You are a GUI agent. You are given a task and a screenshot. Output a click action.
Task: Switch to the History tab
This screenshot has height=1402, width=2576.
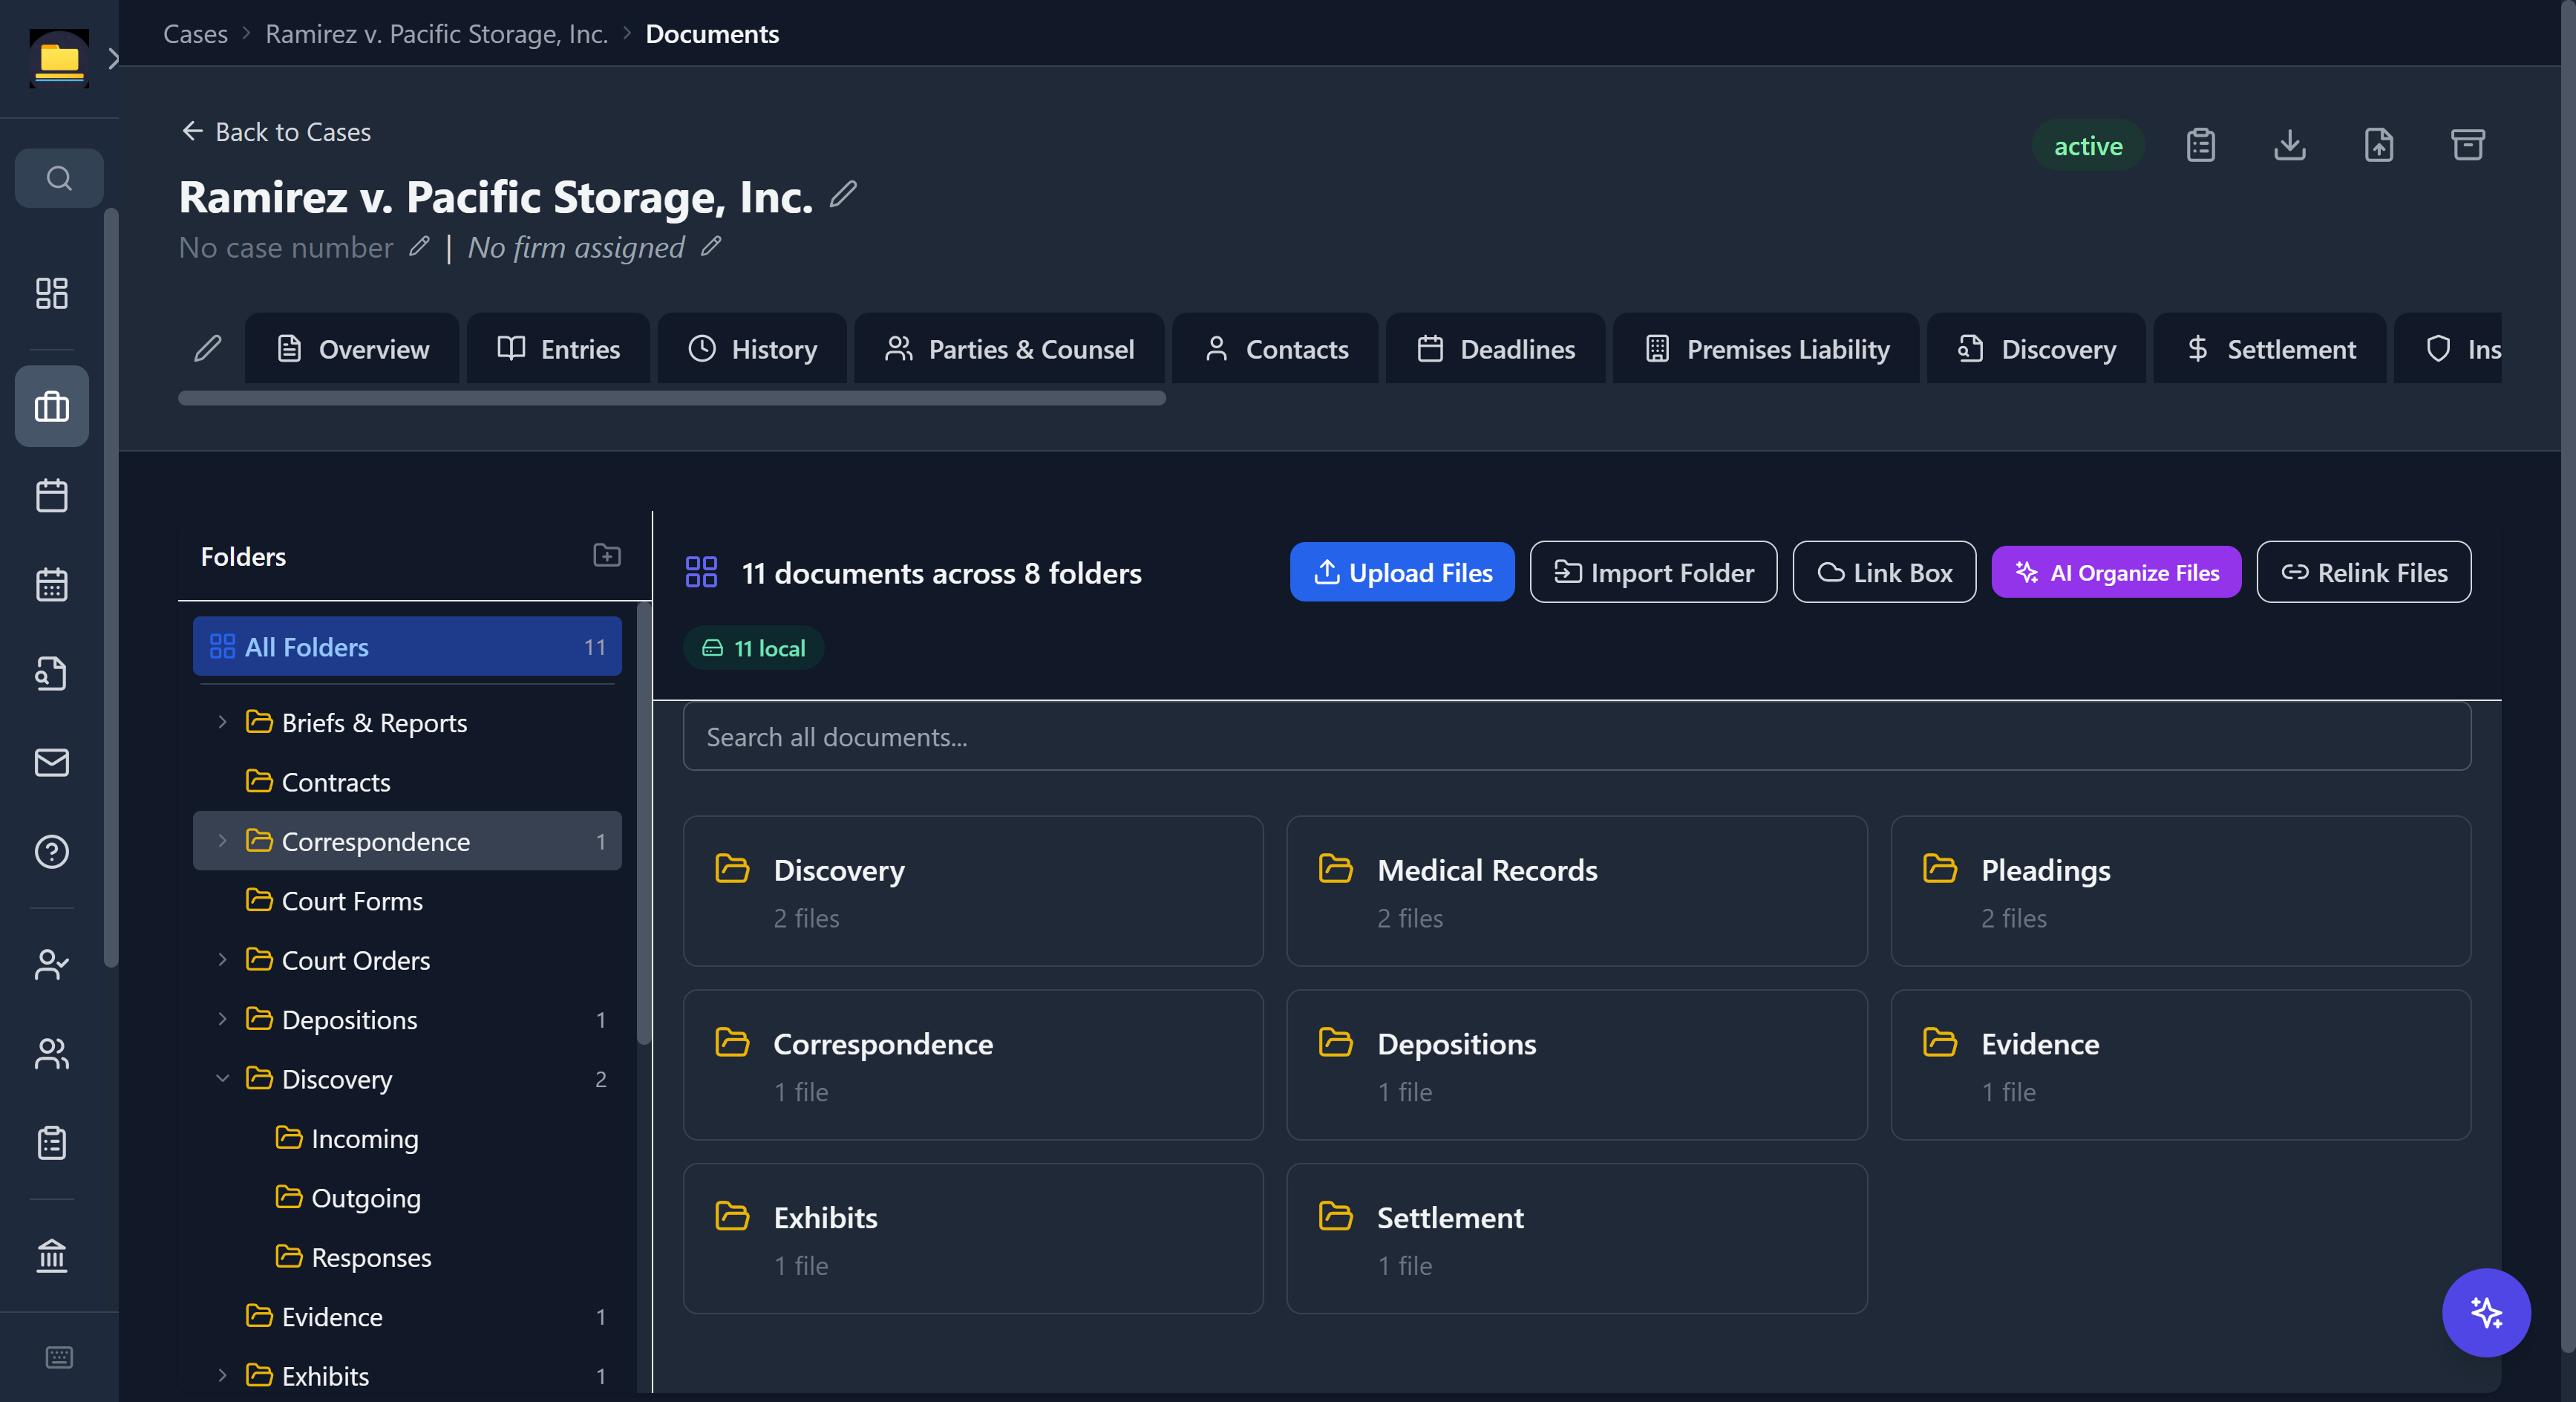pyautogui.click(x=752, y=348)
